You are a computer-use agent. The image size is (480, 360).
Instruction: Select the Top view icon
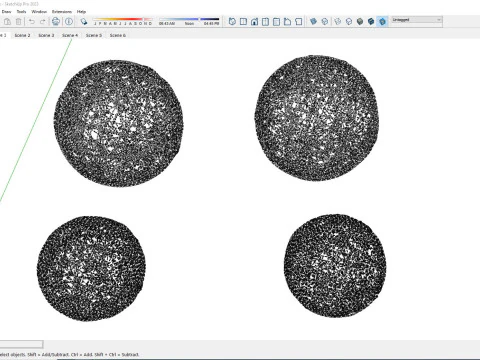(243, 22)
